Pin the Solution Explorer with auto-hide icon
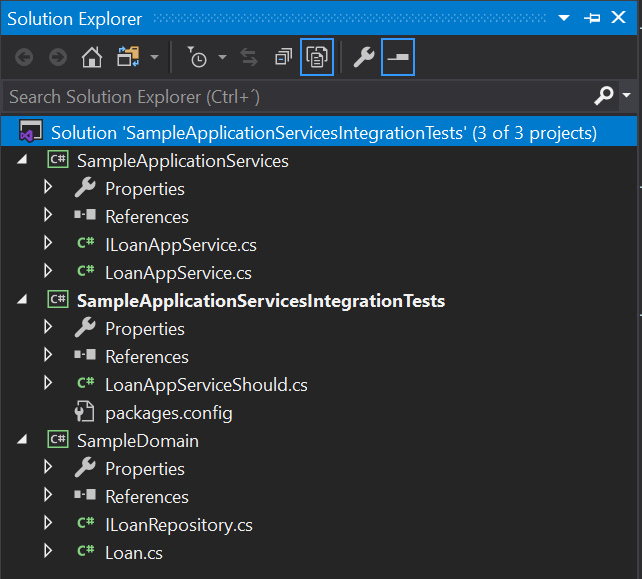 pos(593,18)
